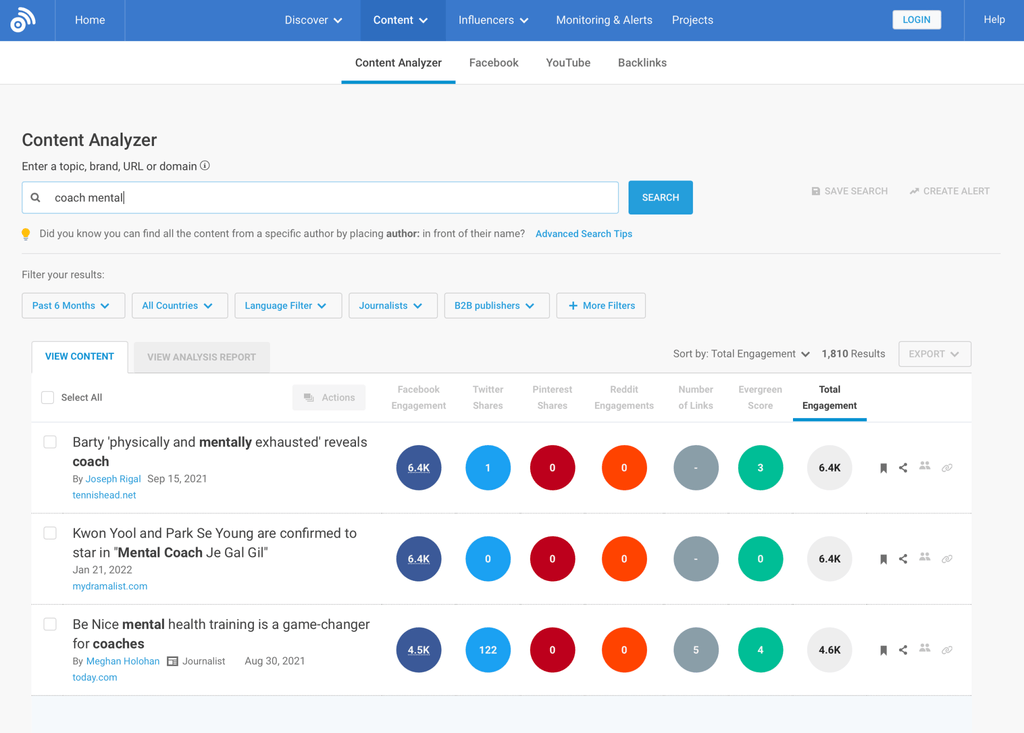Image resolution: width=1024 pixels, height=733 pixels.
Task: Share the Kwon Yool article
Action: tap(903, 559)
